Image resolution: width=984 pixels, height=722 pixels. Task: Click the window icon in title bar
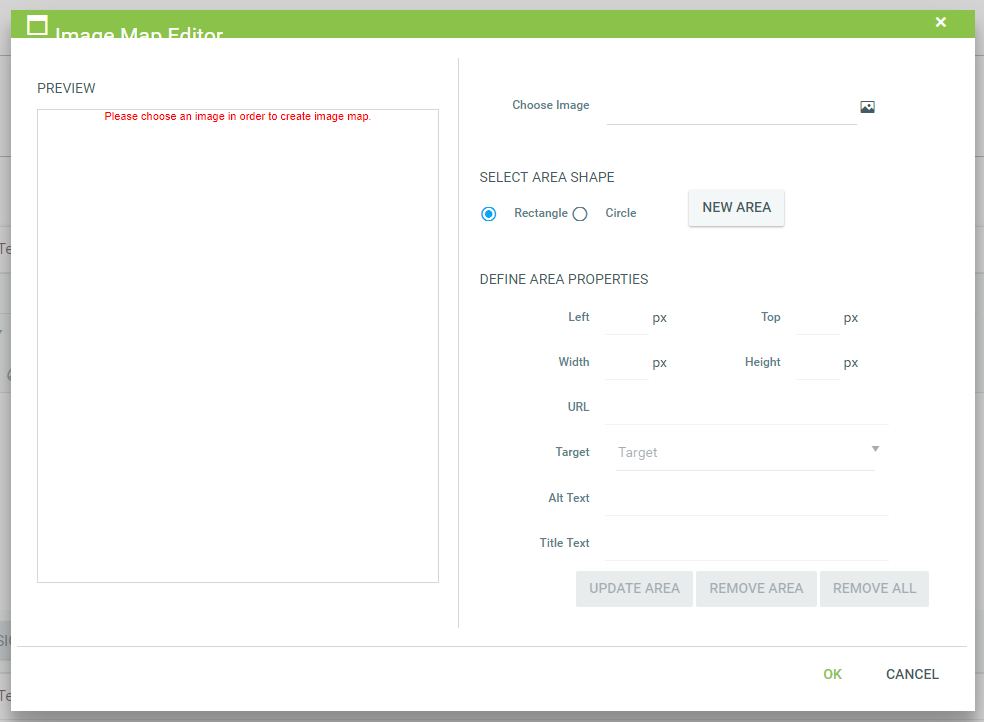(37, 26)
